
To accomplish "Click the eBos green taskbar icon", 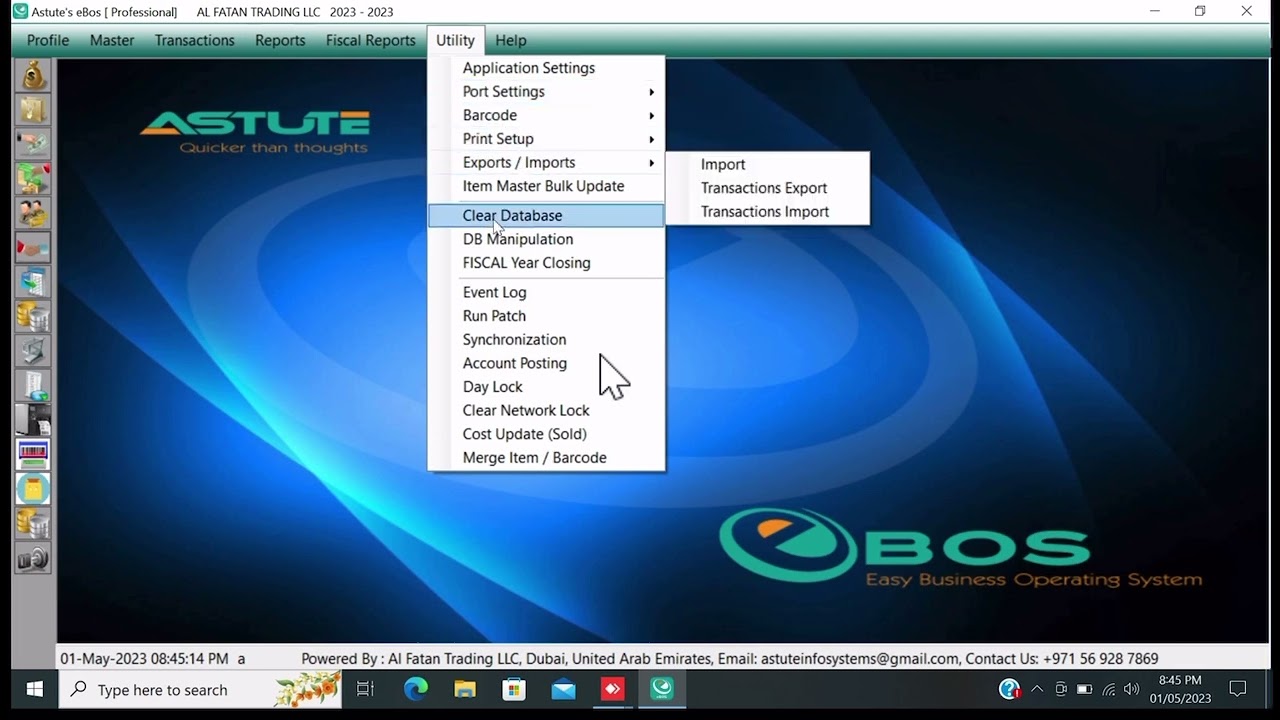I will tap(661, 689).
